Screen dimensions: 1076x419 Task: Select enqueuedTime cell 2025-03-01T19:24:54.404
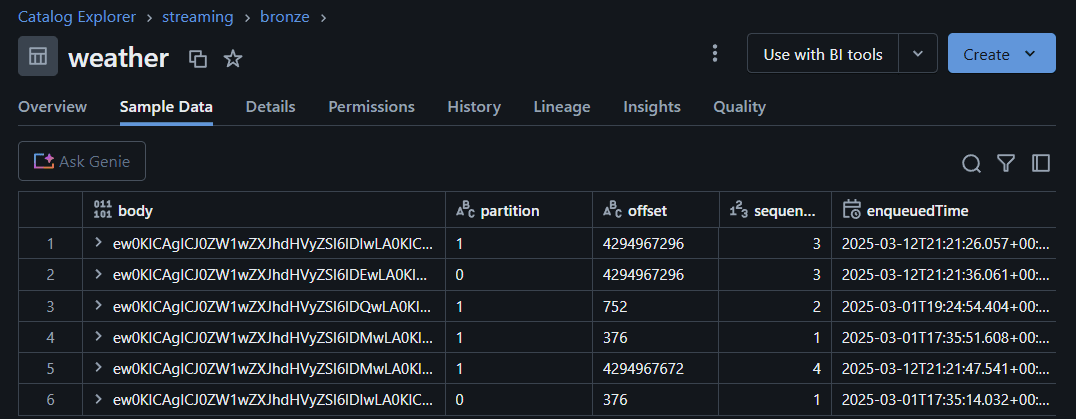point(944,306)
